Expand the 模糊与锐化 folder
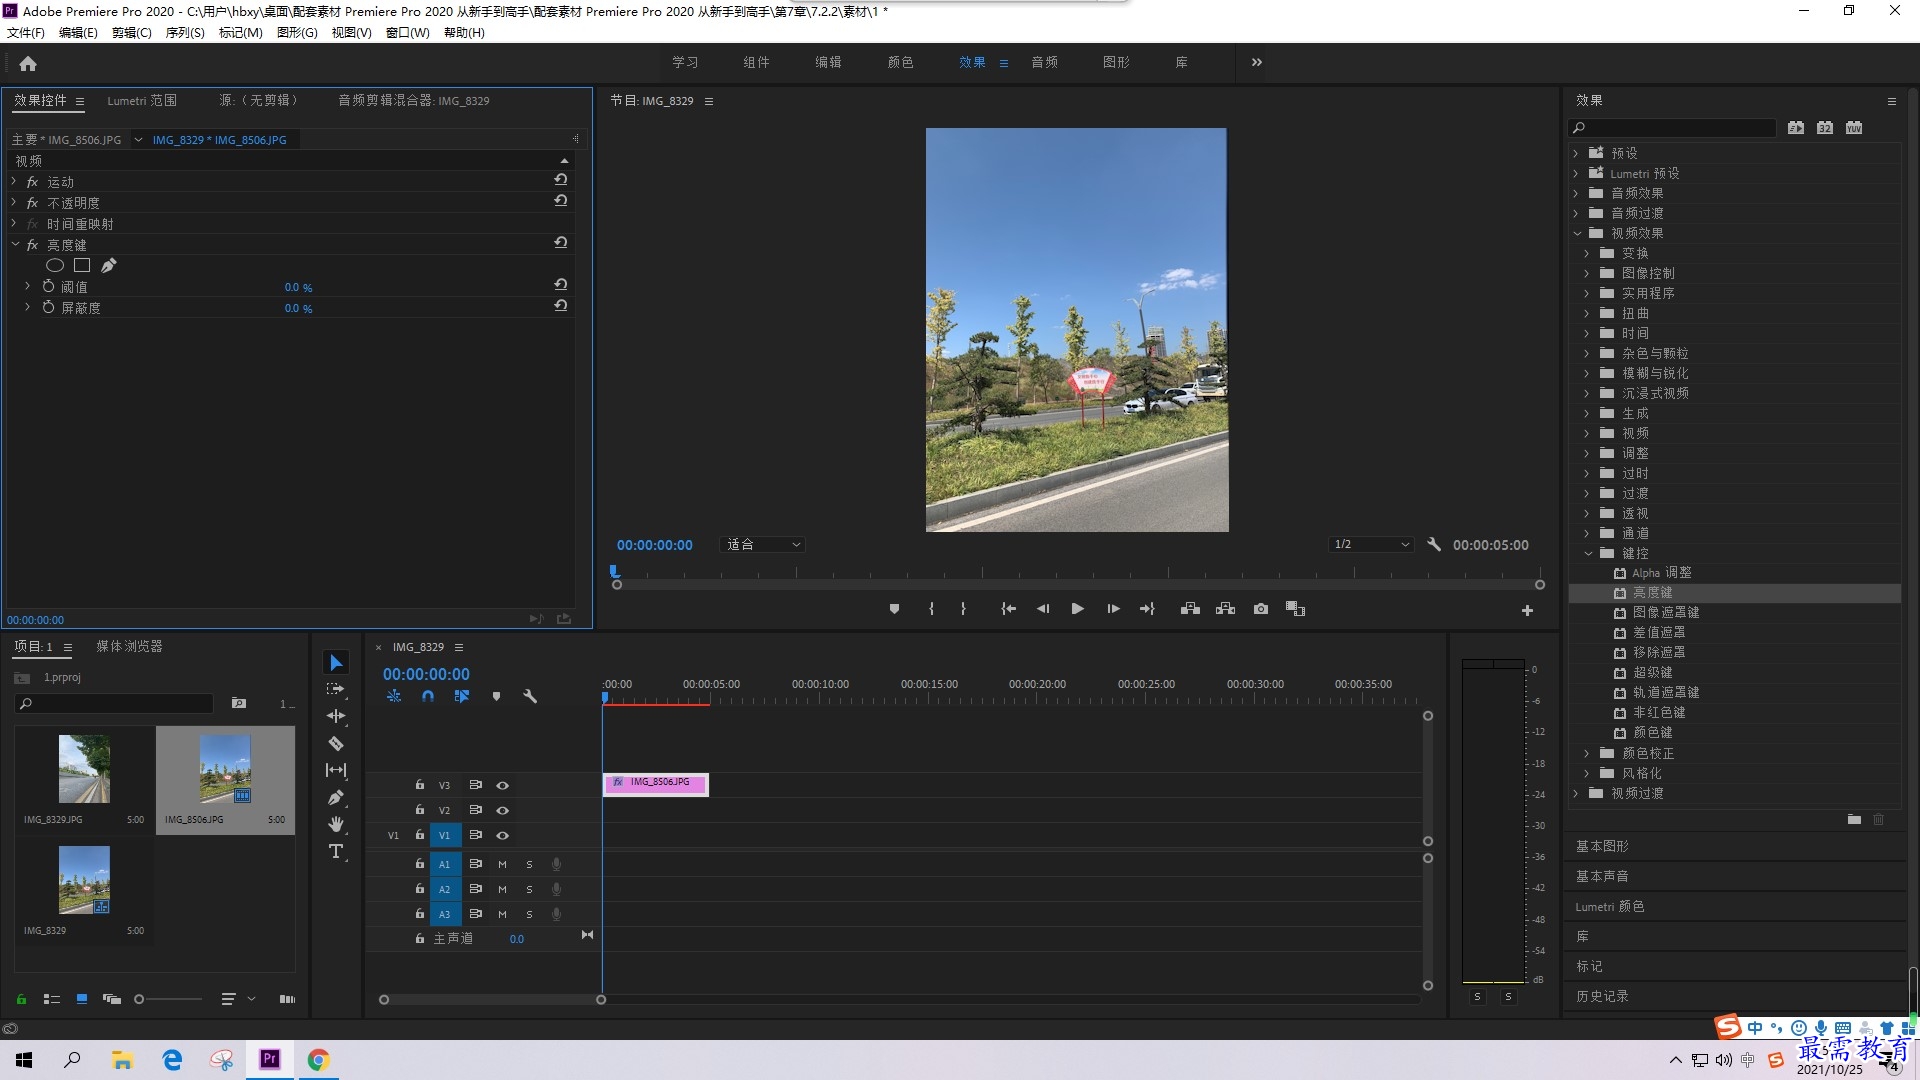The height and width of the screenshot is (1080, 1920). tap(1587, 373)
